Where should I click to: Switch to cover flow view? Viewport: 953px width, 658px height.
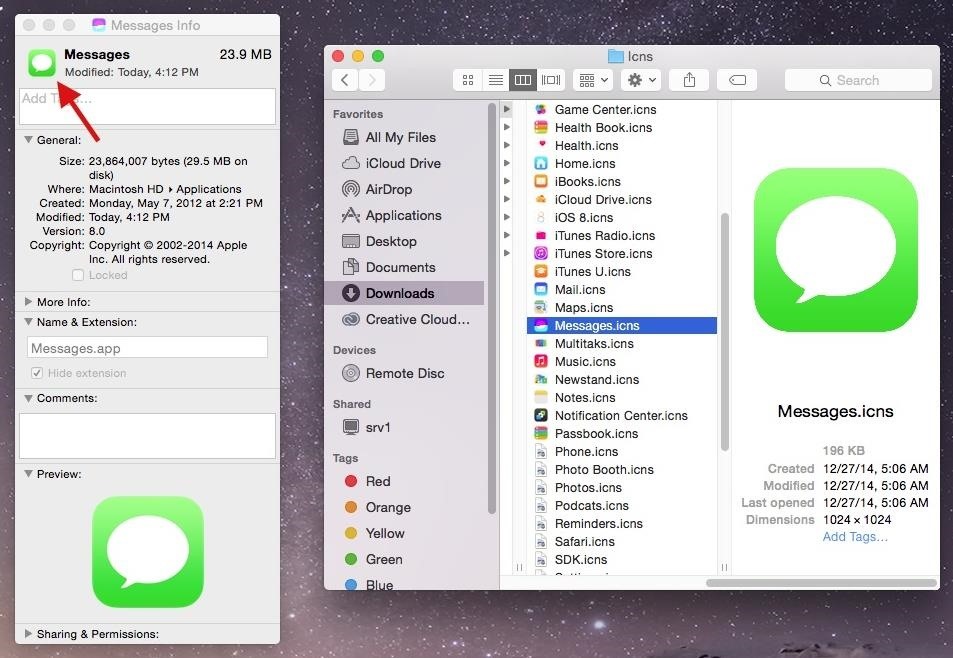[551, 80]
